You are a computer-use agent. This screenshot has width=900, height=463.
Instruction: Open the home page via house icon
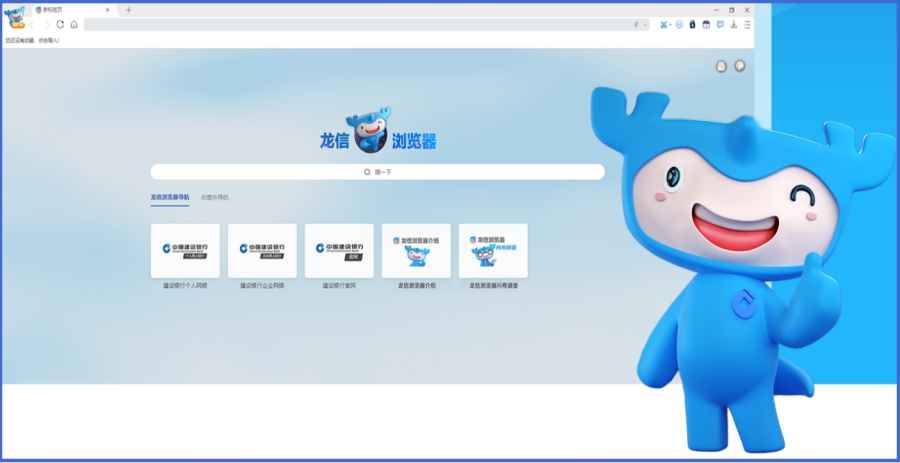tap(74, 25)
